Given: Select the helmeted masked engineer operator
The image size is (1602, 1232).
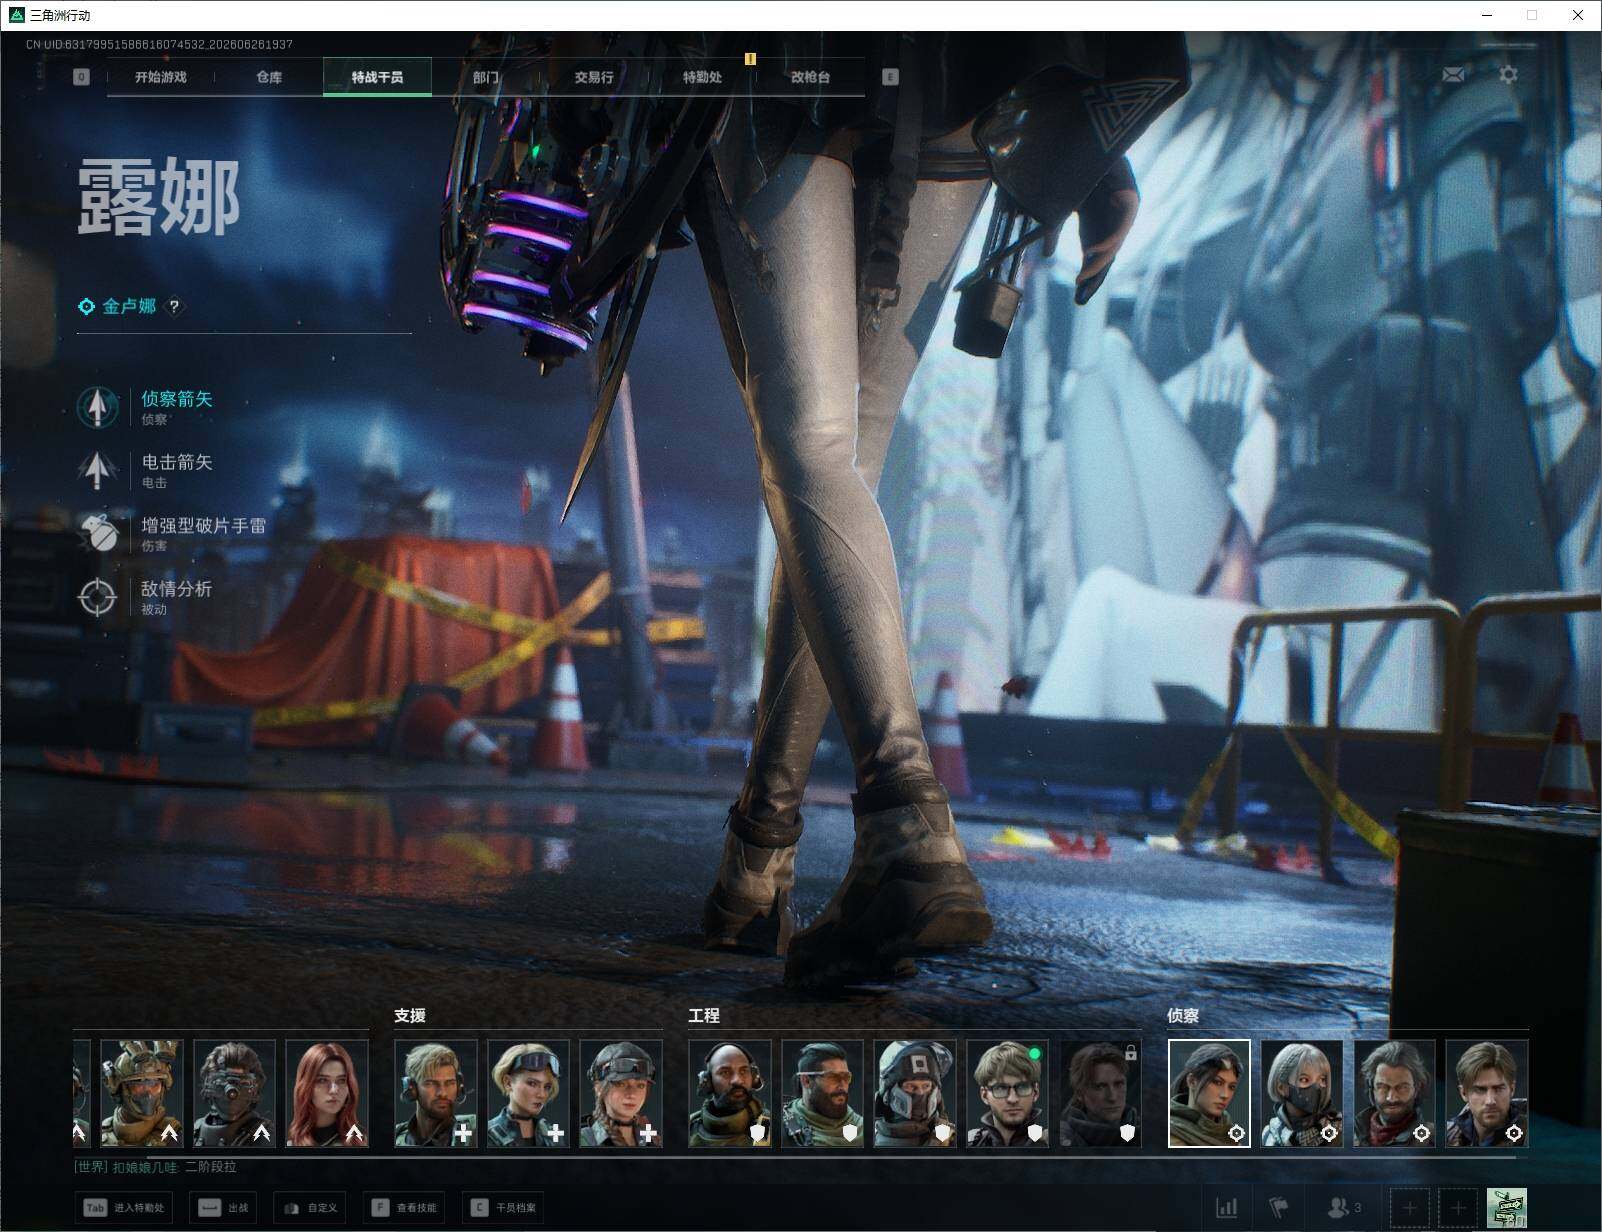Looking at the screenshot, I should pos(915,1093).
